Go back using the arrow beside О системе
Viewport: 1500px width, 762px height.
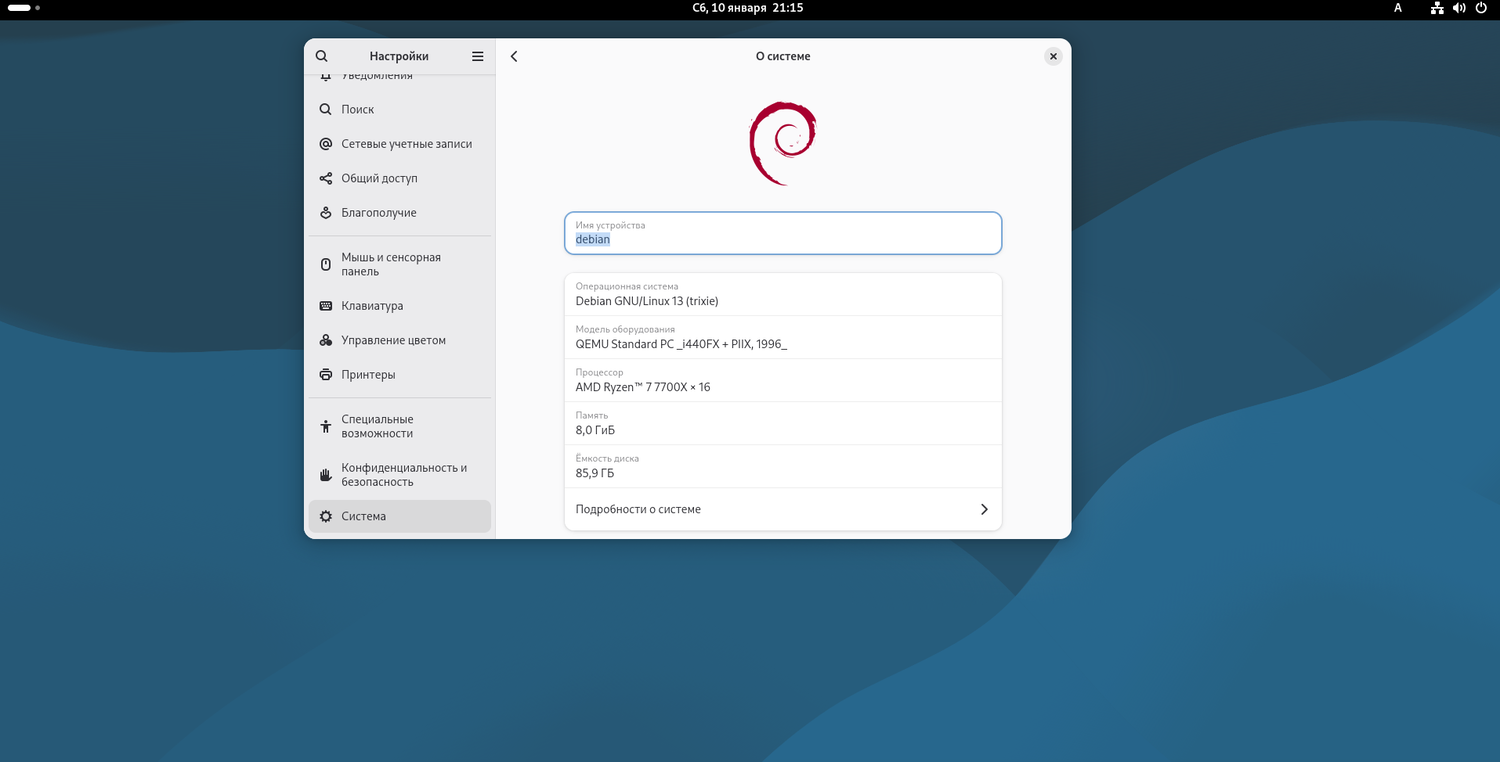(x=514, y=56)
